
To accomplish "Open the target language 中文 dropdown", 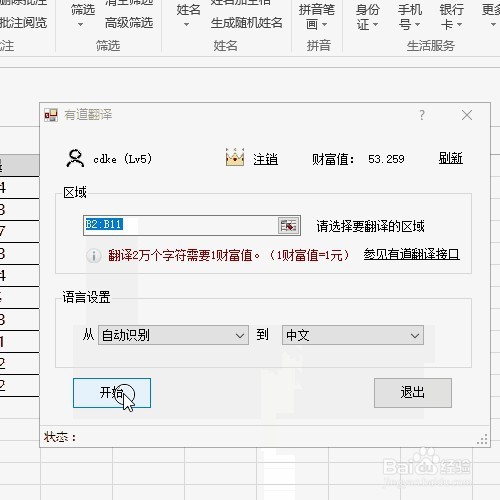I will [x=353, y=335].
